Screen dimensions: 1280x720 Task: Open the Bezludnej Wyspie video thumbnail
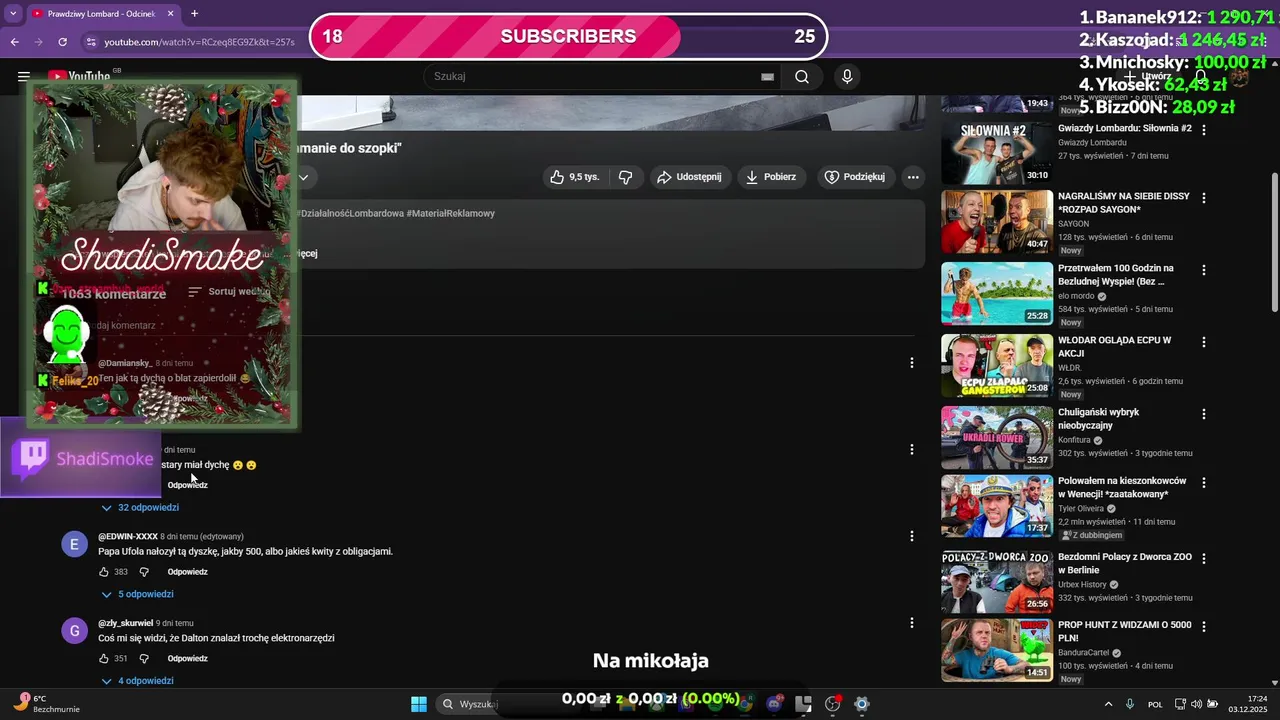tap(997, 293)
